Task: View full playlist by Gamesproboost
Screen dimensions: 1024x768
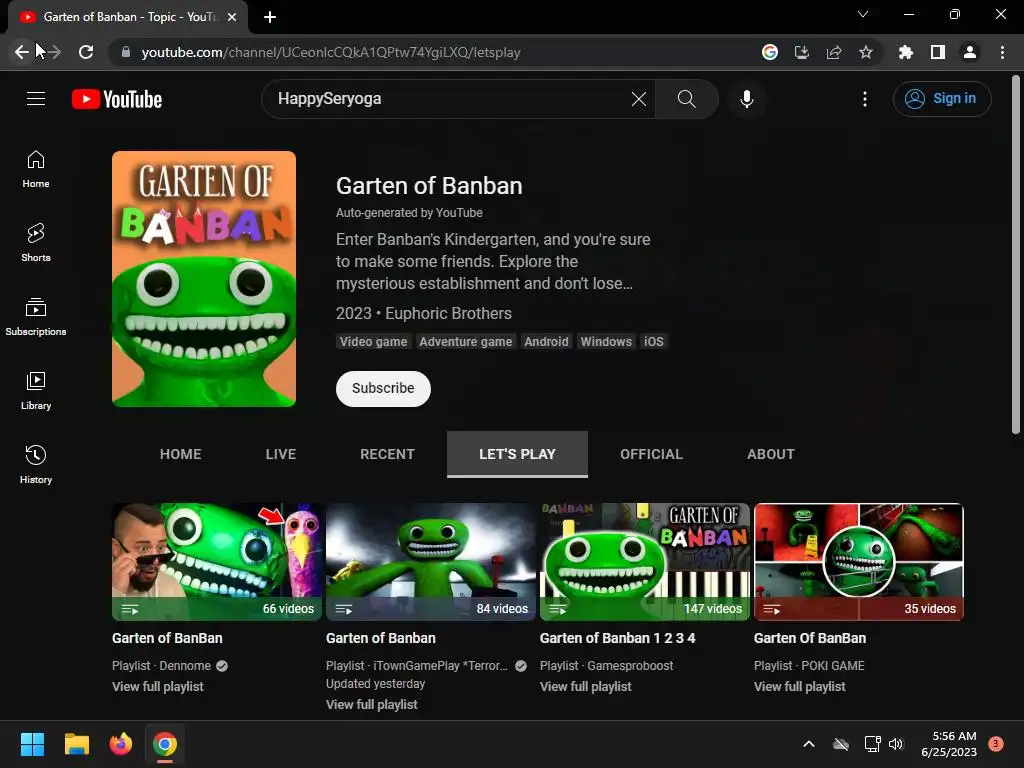Action: [x=586, y=686]
